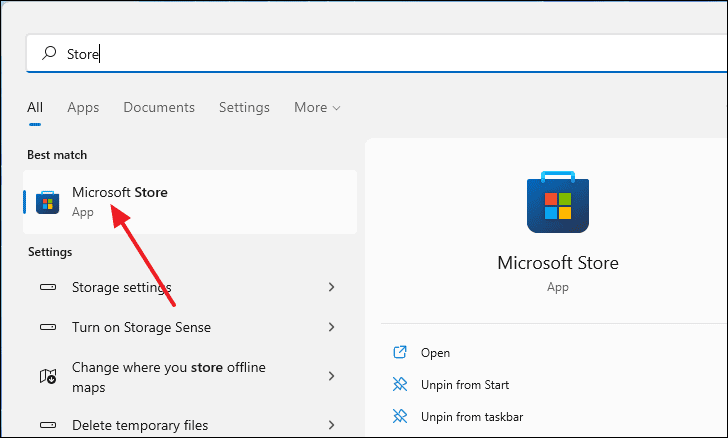The height and width of the screenshot is (438, 728).
Task: Switch to the Apps filter tab
Action: click(x=83, y=107)
